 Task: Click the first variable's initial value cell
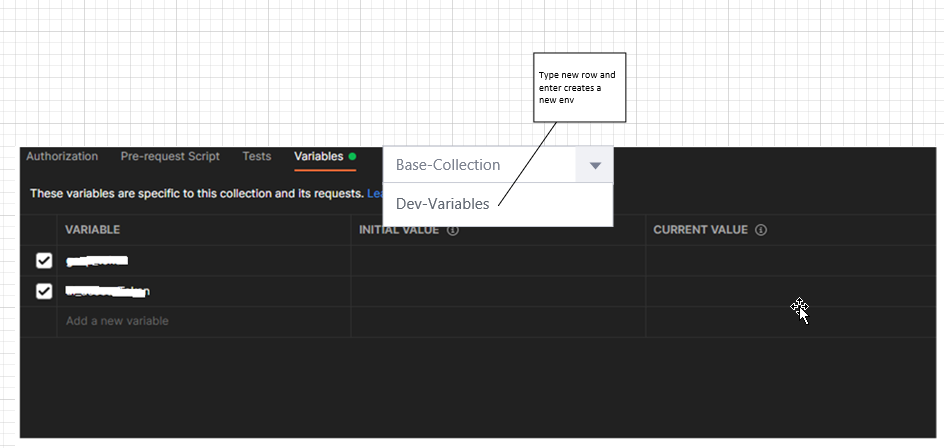498,261
